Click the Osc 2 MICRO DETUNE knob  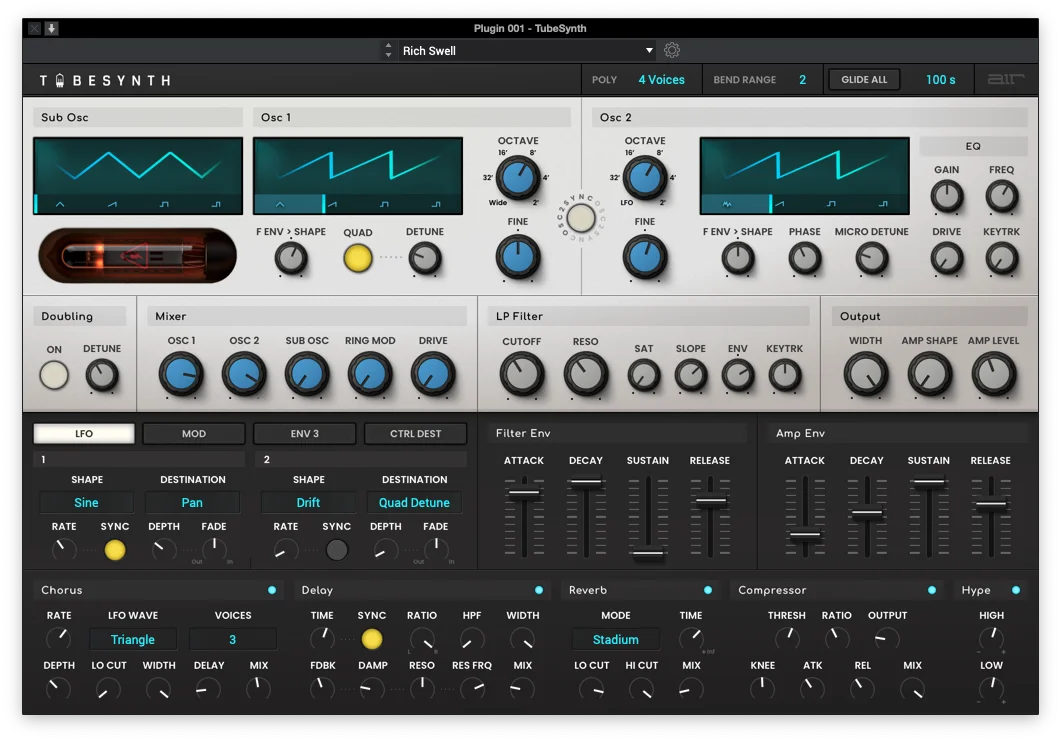click(x=872, y=258)
